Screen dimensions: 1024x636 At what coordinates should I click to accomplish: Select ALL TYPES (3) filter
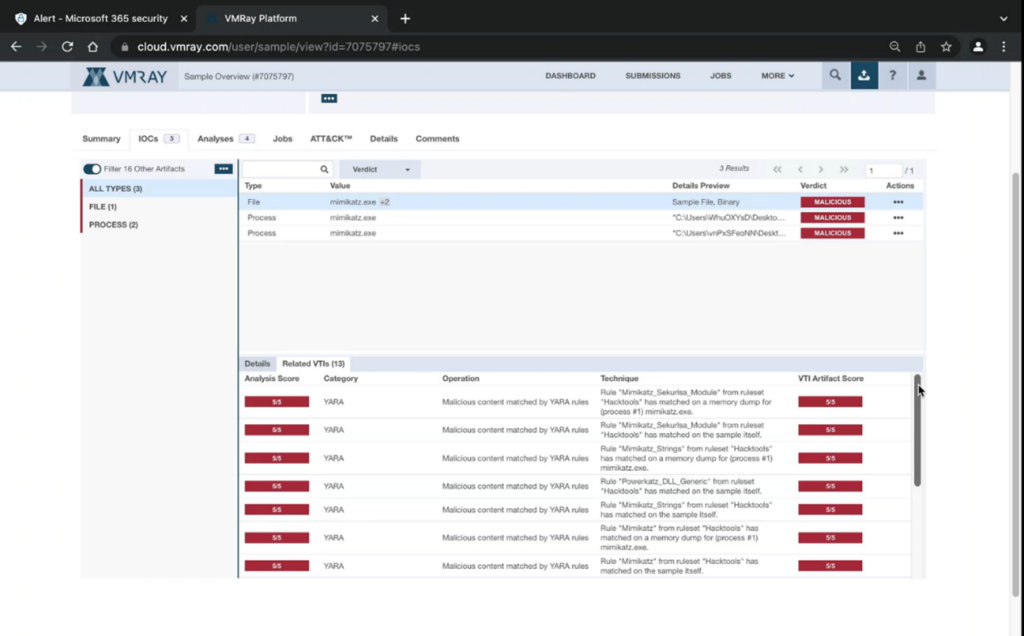[159, 189]
